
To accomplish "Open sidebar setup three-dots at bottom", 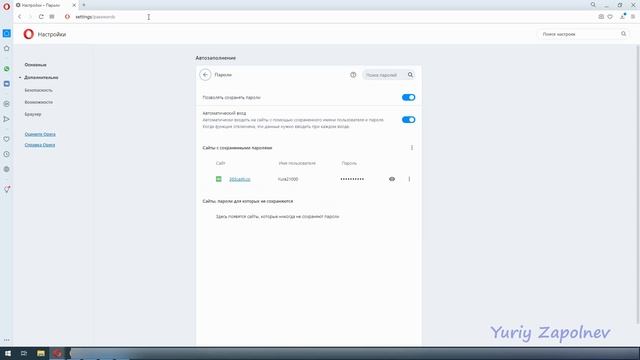I will coord(7,340).
